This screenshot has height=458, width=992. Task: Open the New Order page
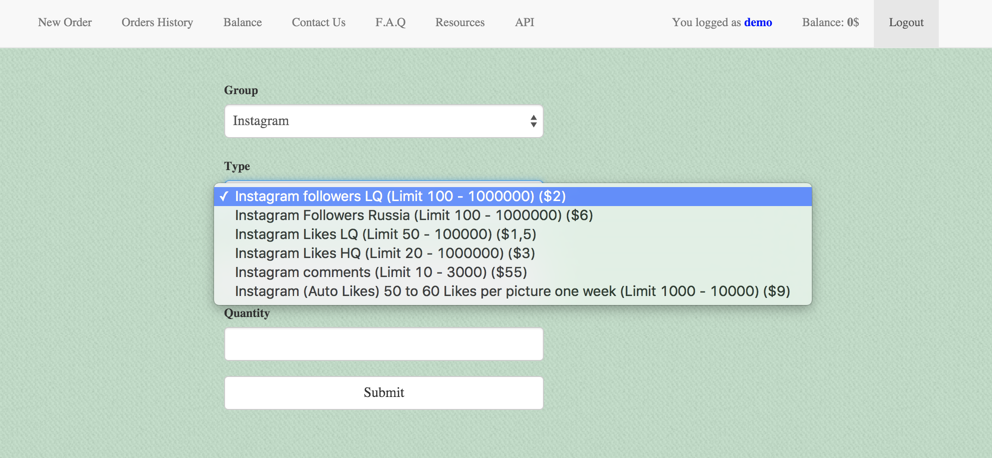pyautogui.click(x=65, y=23)
